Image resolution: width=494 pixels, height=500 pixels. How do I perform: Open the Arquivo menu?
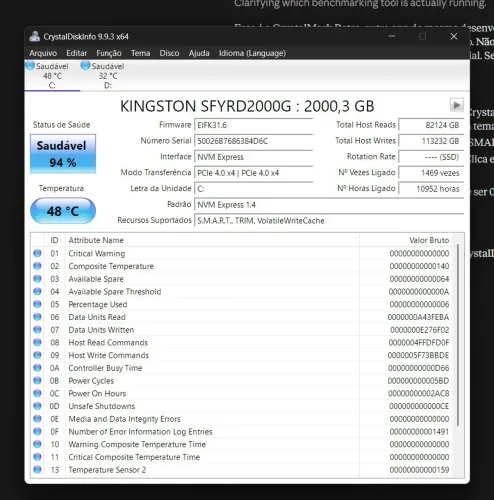(43, 53)
